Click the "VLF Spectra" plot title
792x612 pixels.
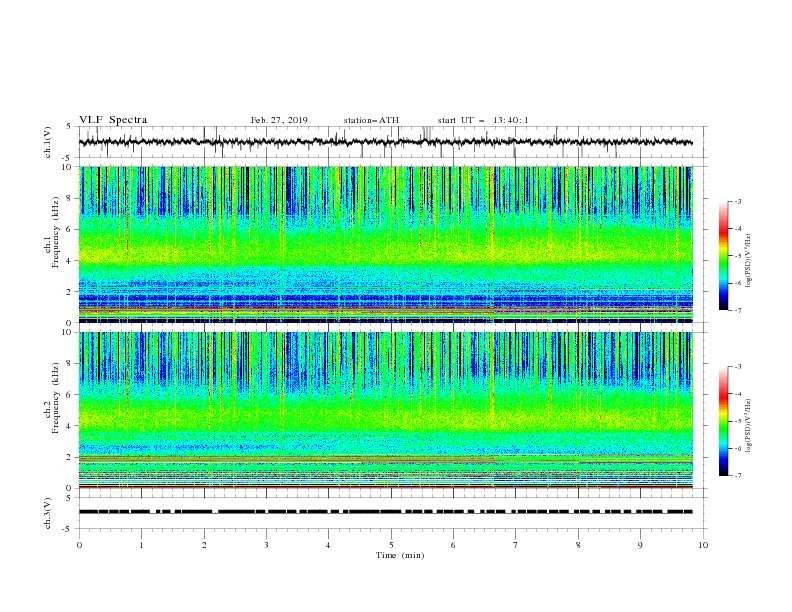click(113, 120)
